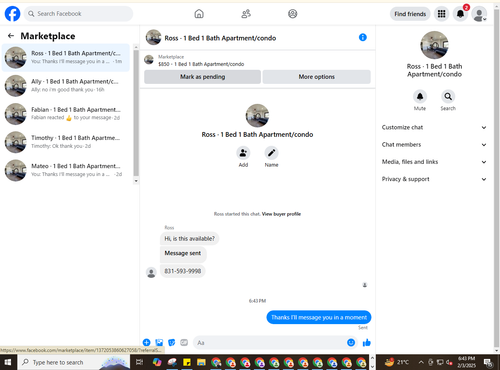Viewport: 500px width, 370px height.
Task: Open Windows Start menu
Action: pos(8,362)
